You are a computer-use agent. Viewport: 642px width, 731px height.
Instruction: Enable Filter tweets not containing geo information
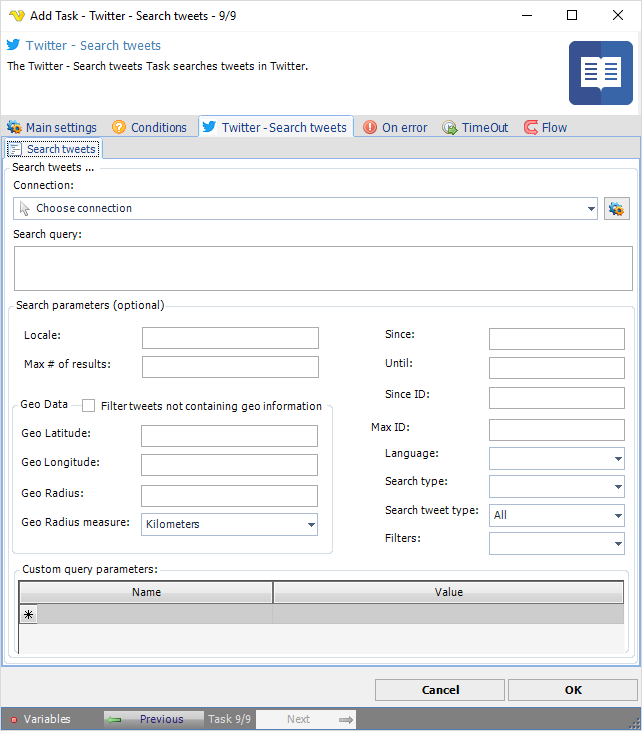[89, 406]
